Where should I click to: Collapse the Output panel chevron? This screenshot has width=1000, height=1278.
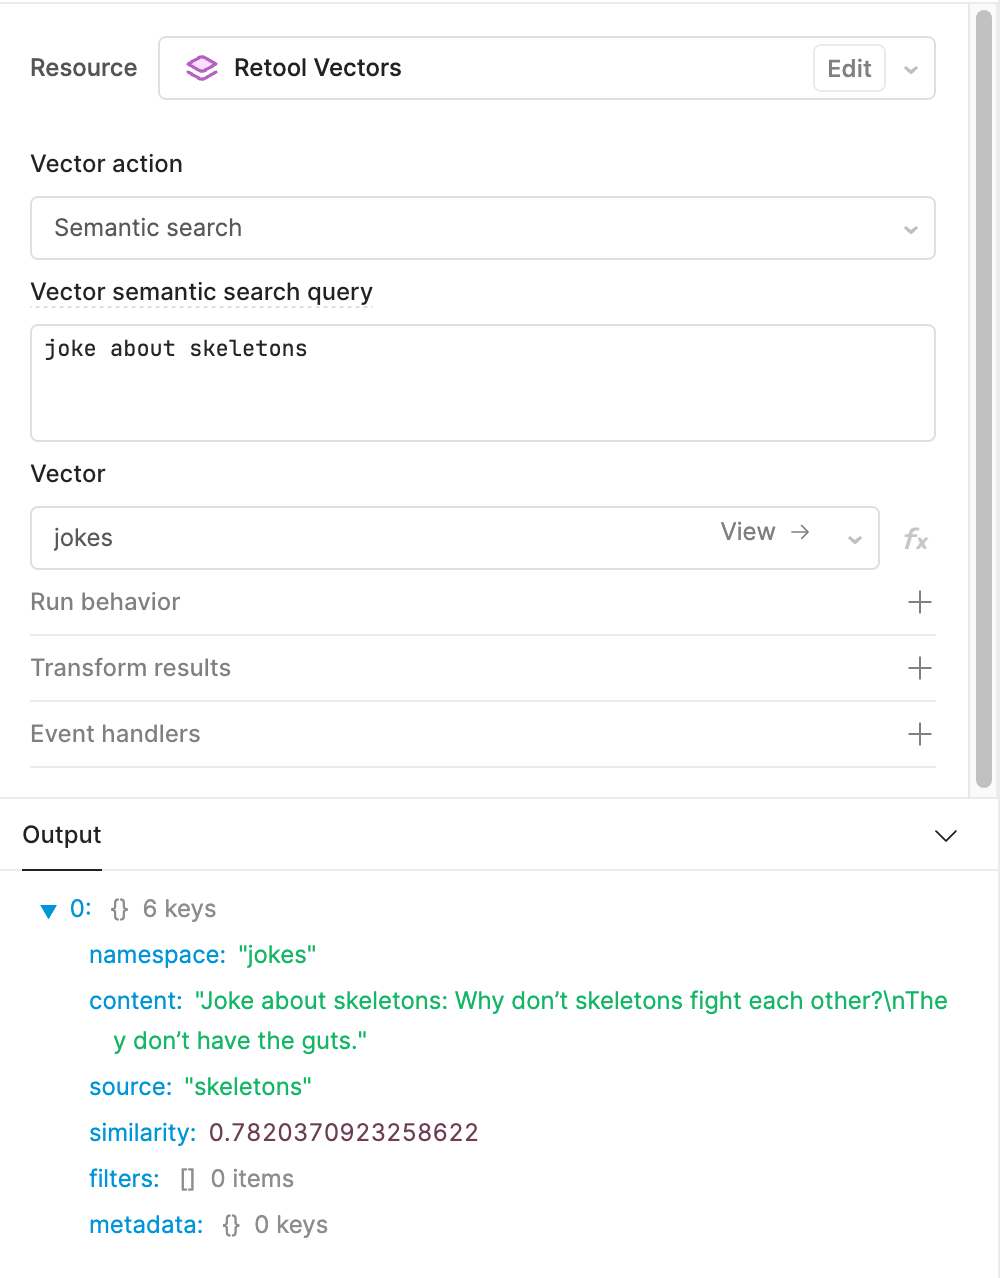point(945,835)
